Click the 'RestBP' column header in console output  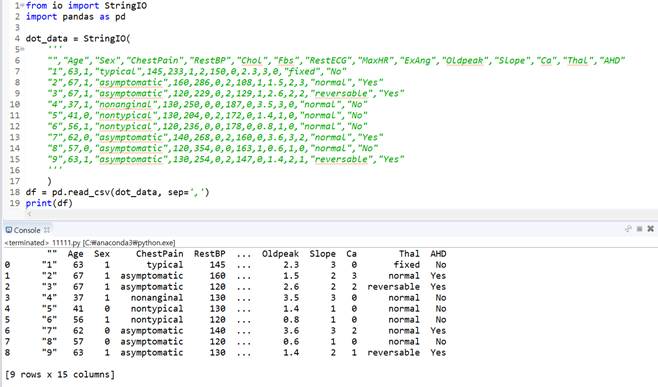coord(210,254)
